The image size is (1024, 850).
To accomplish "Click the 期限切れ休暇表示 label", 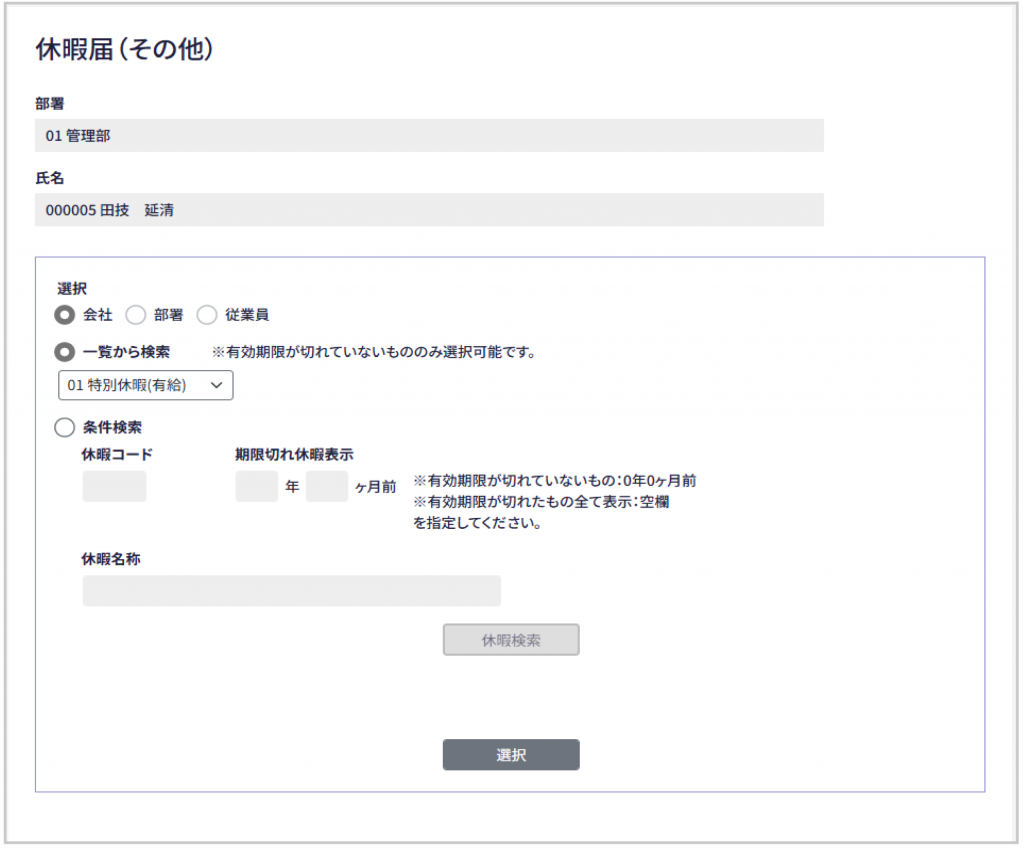I will [x=294, y=454].
